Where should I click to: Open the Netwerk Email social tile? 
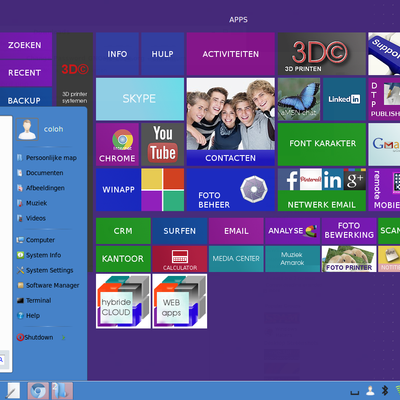tap(322, 190)
